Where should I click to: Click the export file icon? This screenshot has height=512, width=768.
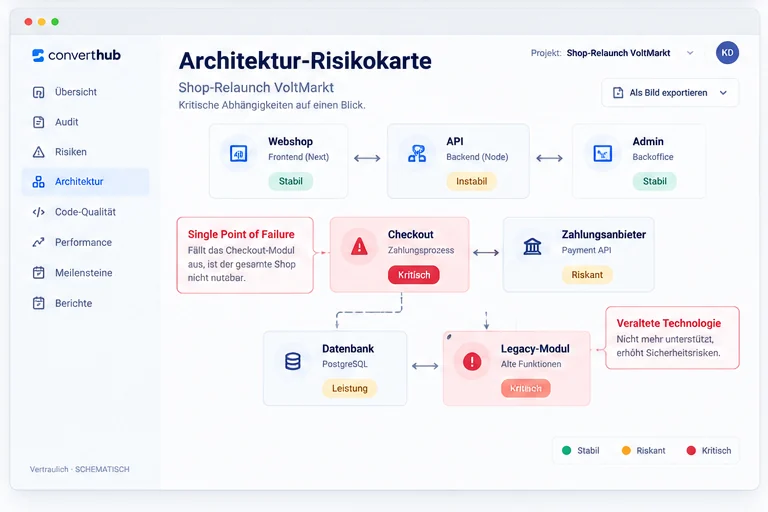point(618,93)
